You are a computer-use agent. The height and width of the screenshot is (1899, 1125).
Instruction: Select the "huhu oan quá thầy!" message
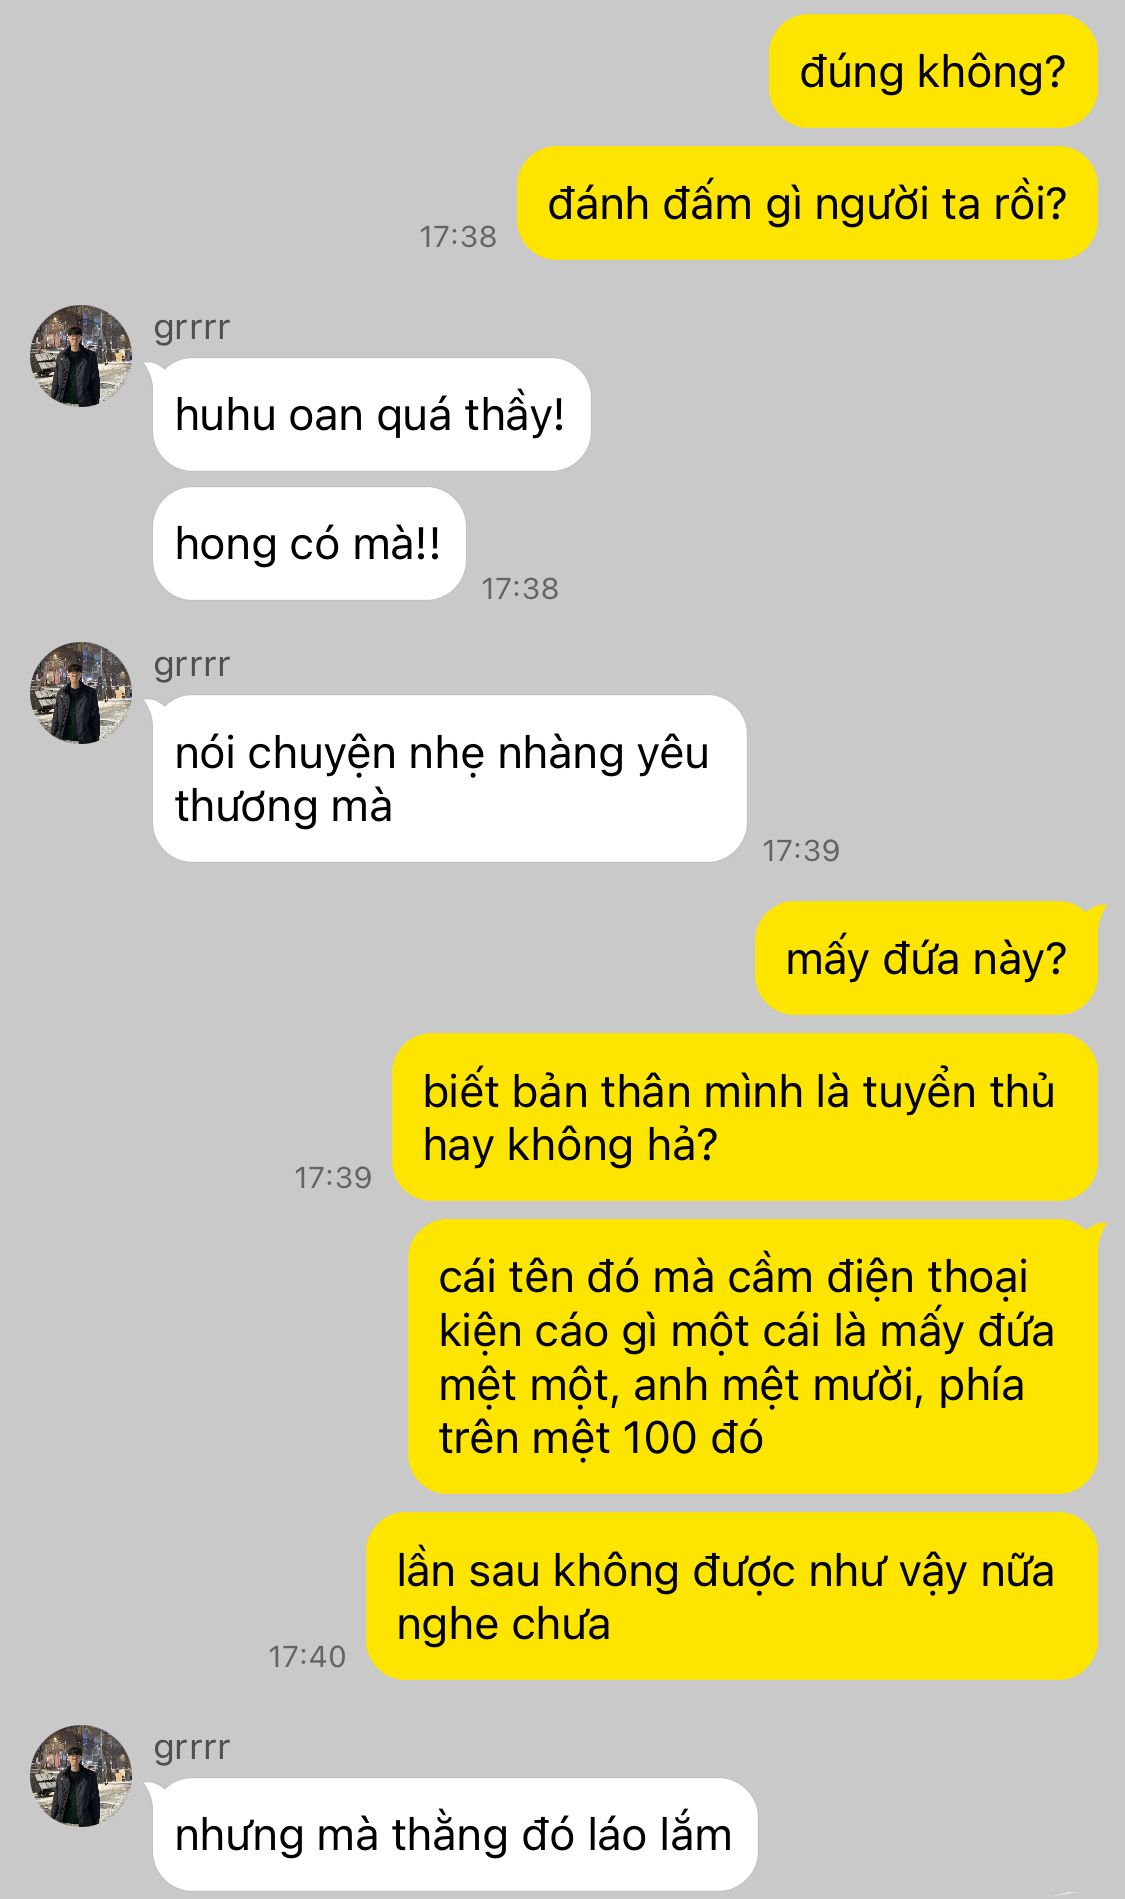pos(371,414)
